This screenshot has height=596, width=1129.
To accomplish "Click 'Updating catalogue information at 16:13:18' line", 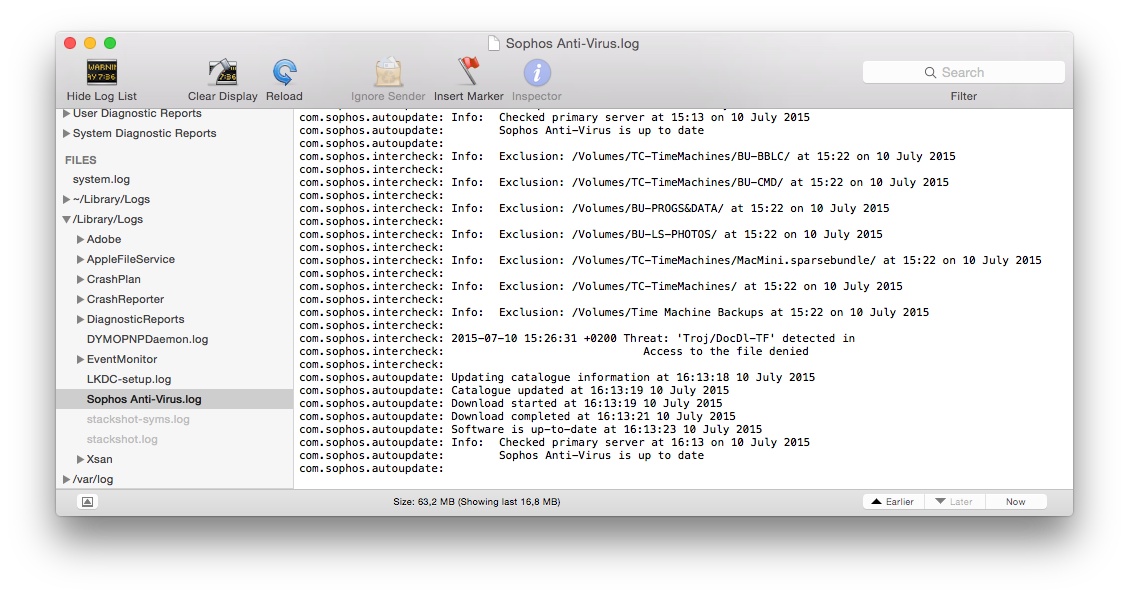I will (557, 378).
